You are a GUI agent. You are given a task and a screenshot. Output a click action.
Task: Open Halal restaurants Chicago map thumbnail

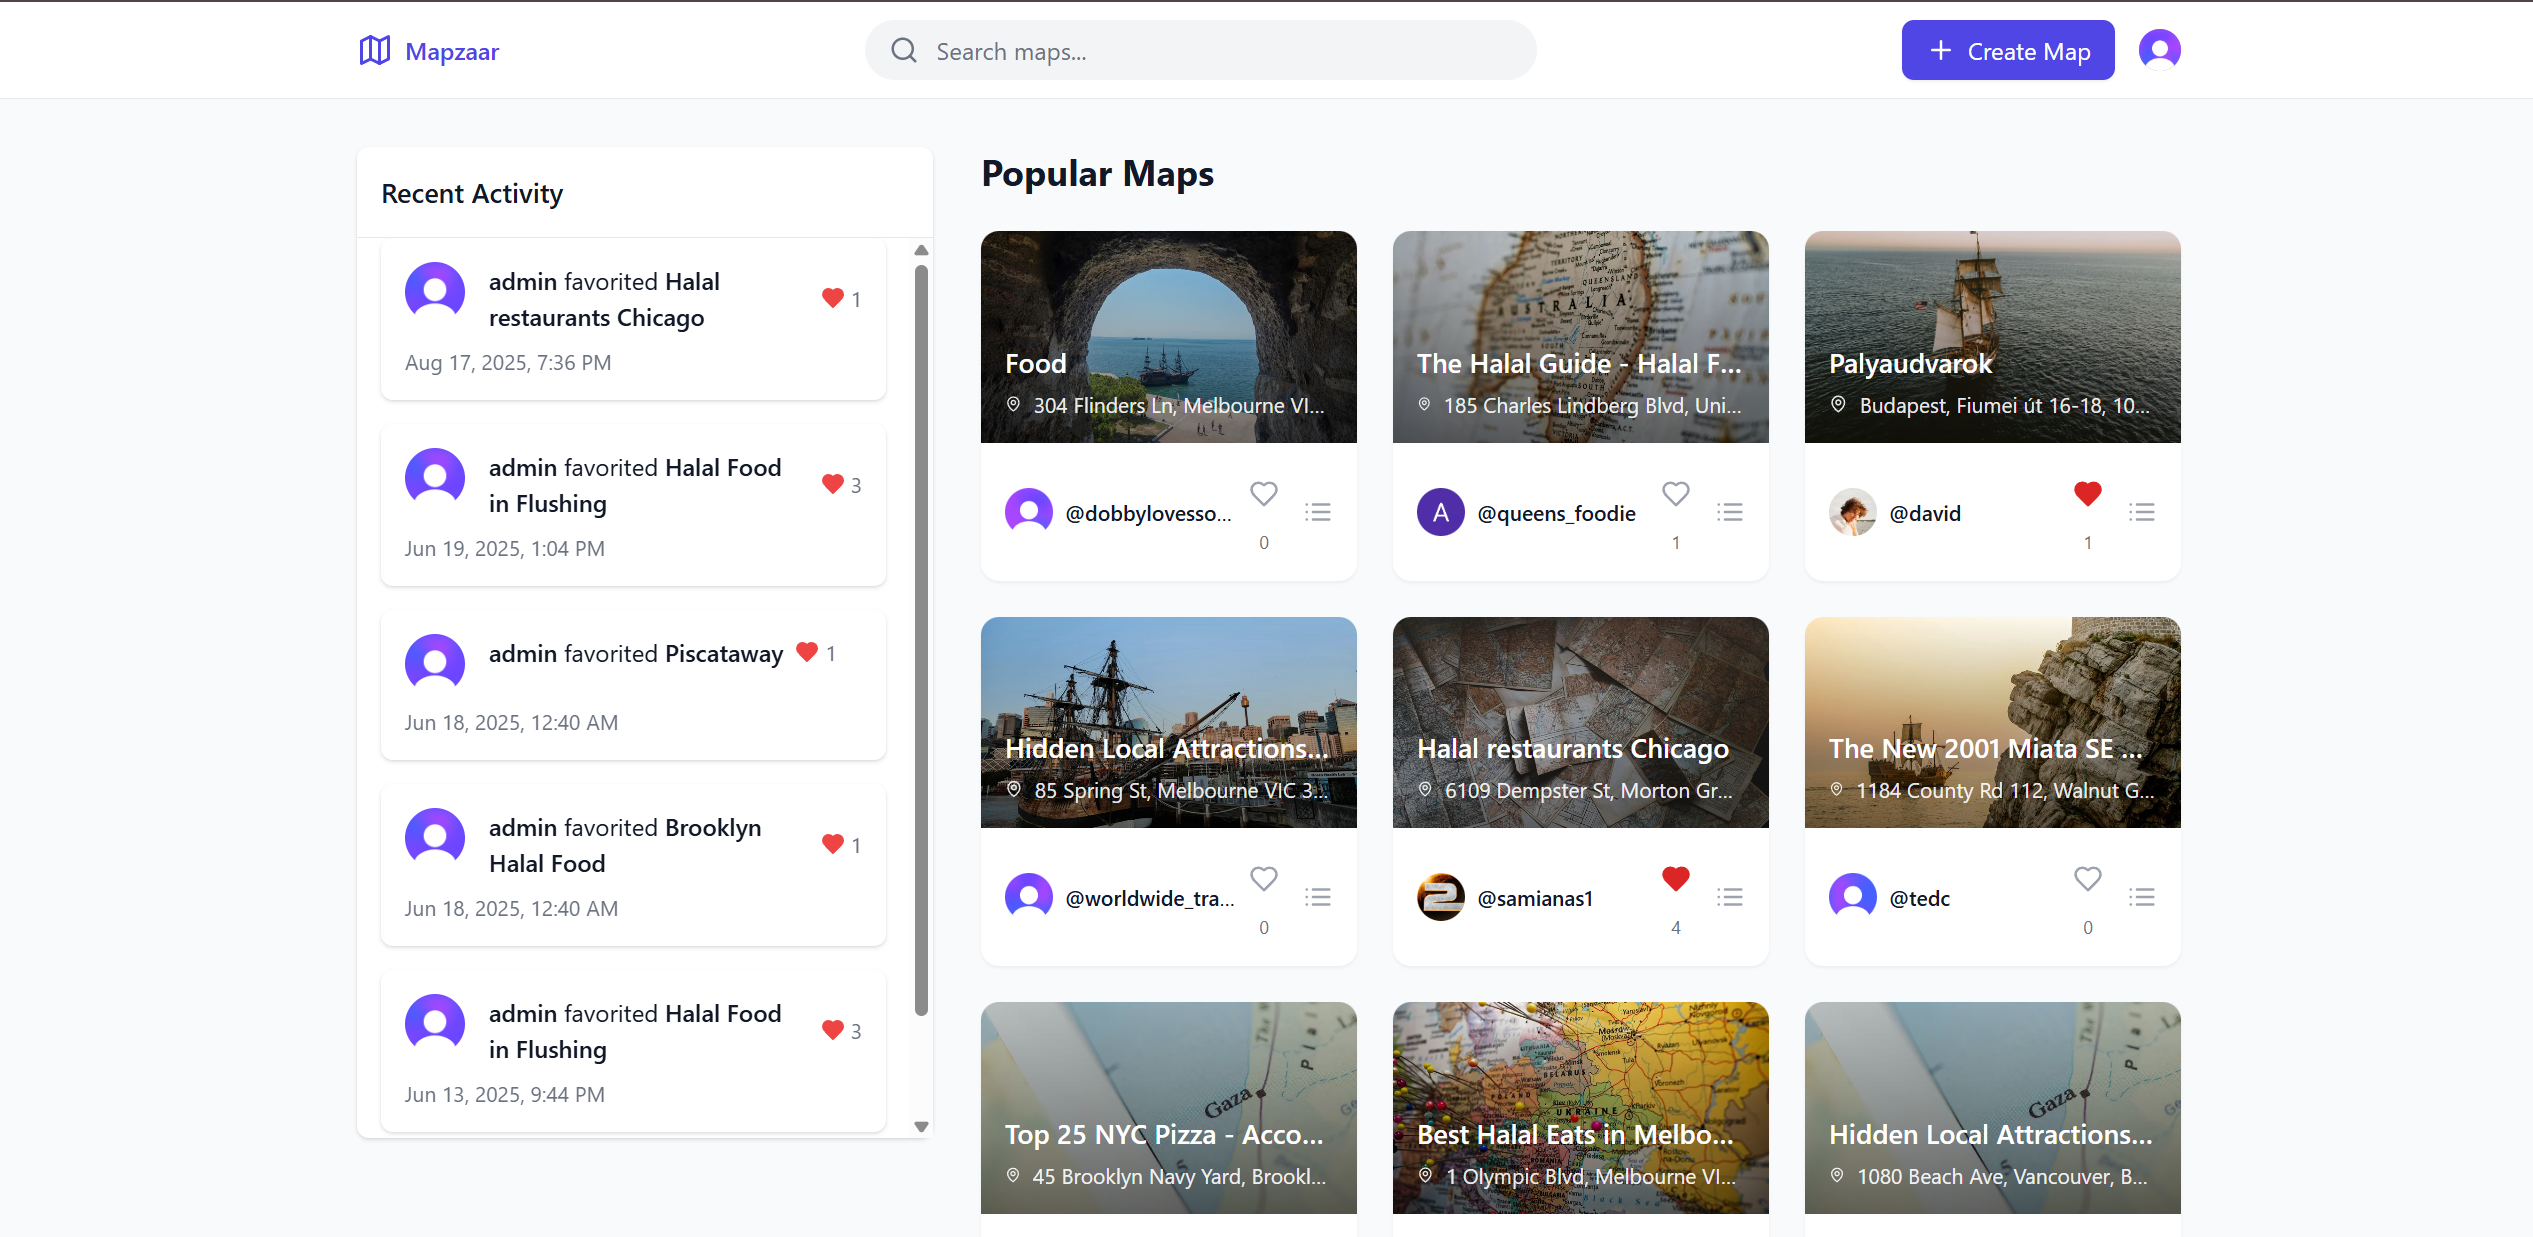1581,722
